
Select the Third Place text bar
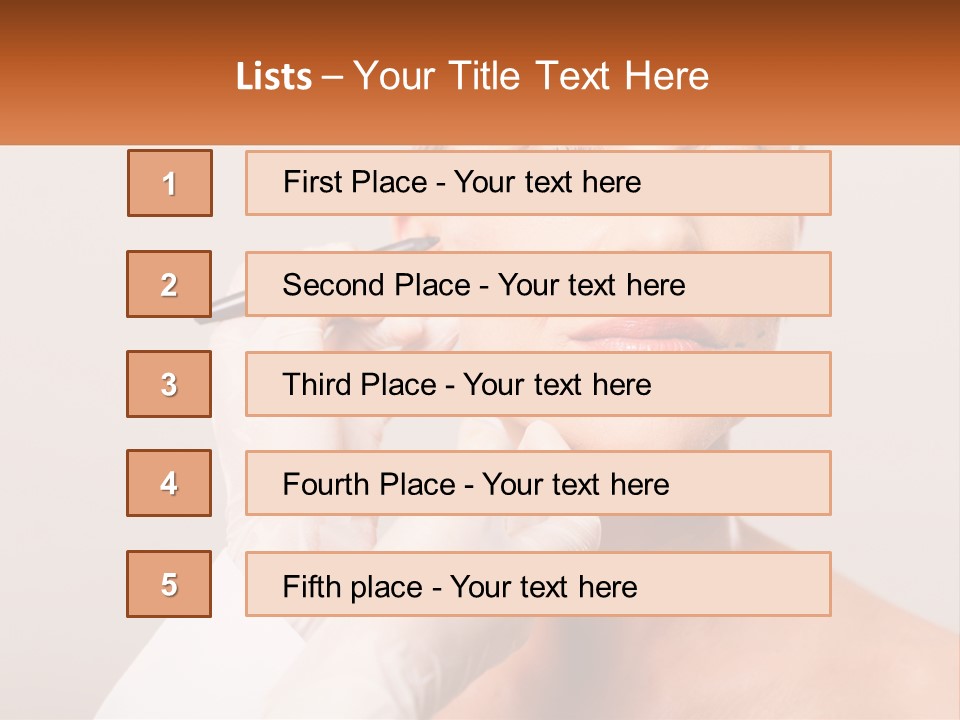pyautogui.click(x=538, y=384)
